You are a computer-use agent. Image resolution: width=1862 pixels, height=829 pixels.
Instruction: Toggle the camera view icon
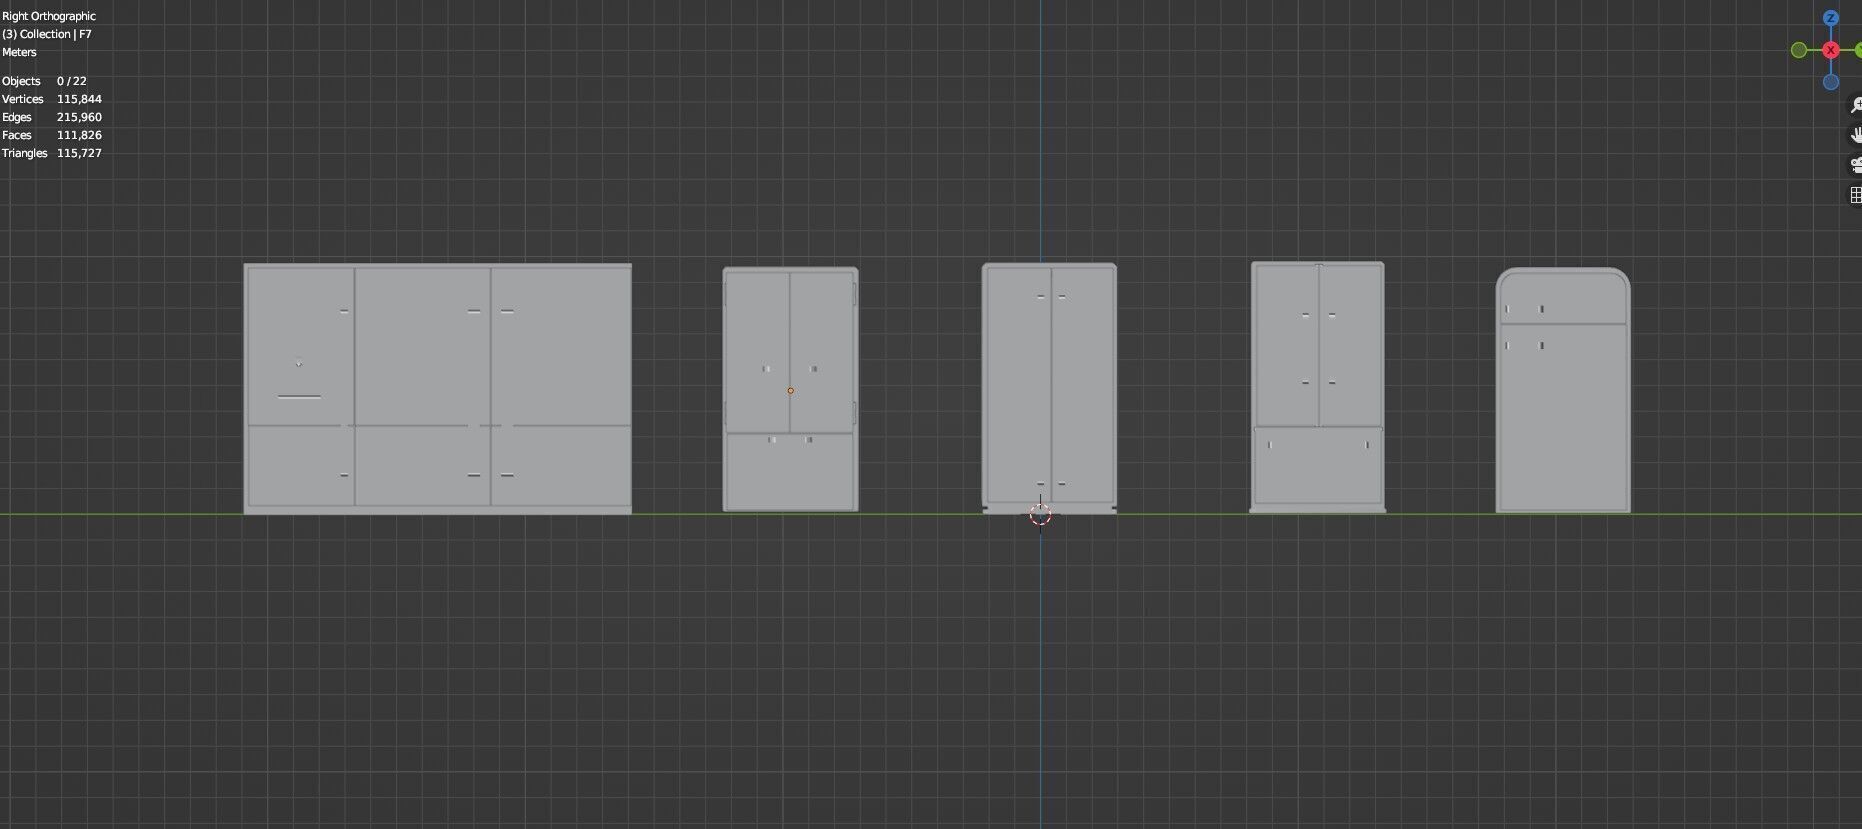point(1856,165)
